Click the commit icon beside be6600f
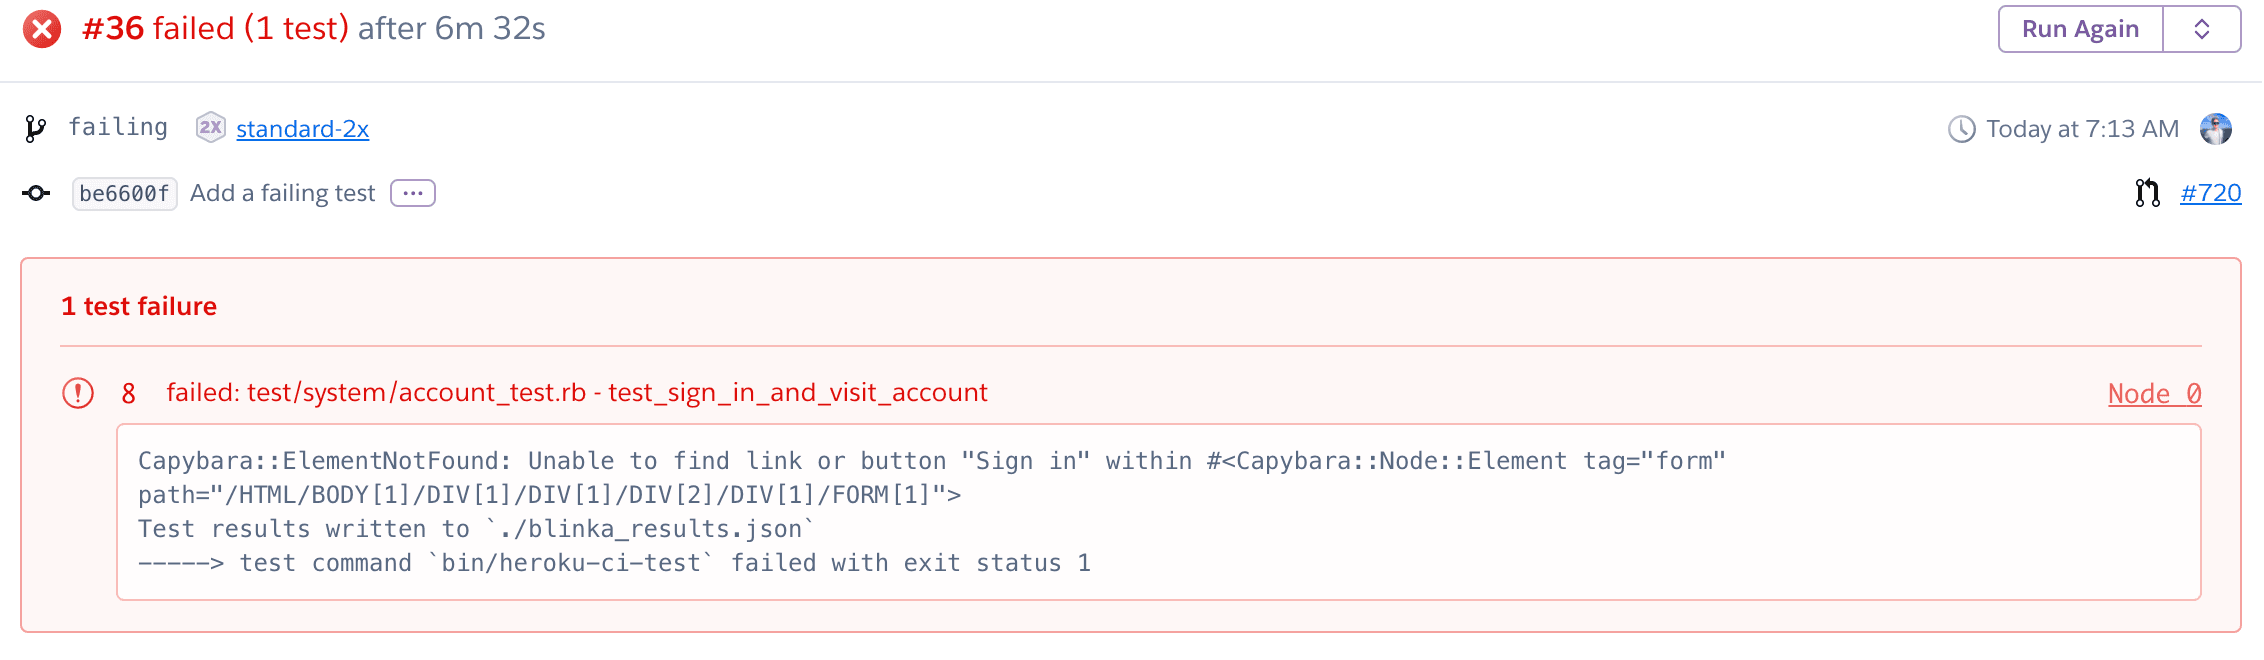This screenshot has width=2264, height=660. coord(36,193)
